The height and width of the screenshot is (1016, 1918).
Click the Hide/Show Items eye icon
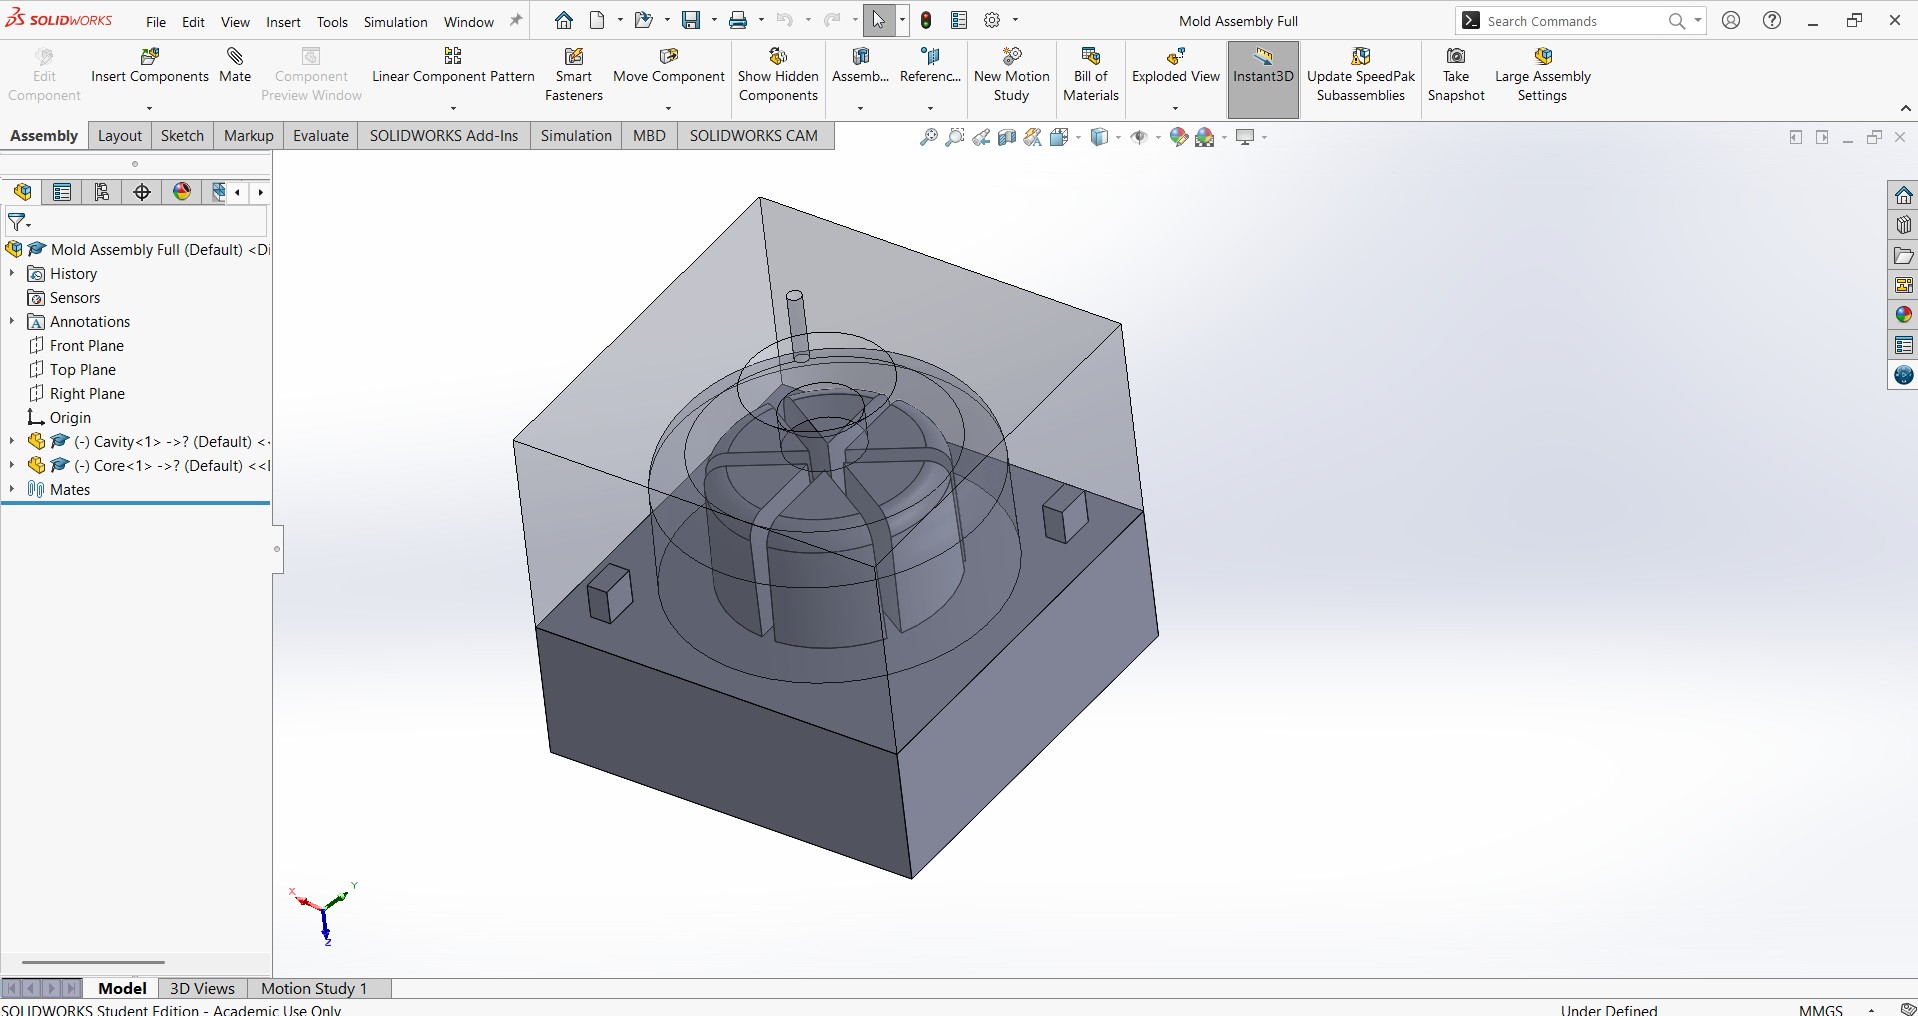click(1139, 137)
